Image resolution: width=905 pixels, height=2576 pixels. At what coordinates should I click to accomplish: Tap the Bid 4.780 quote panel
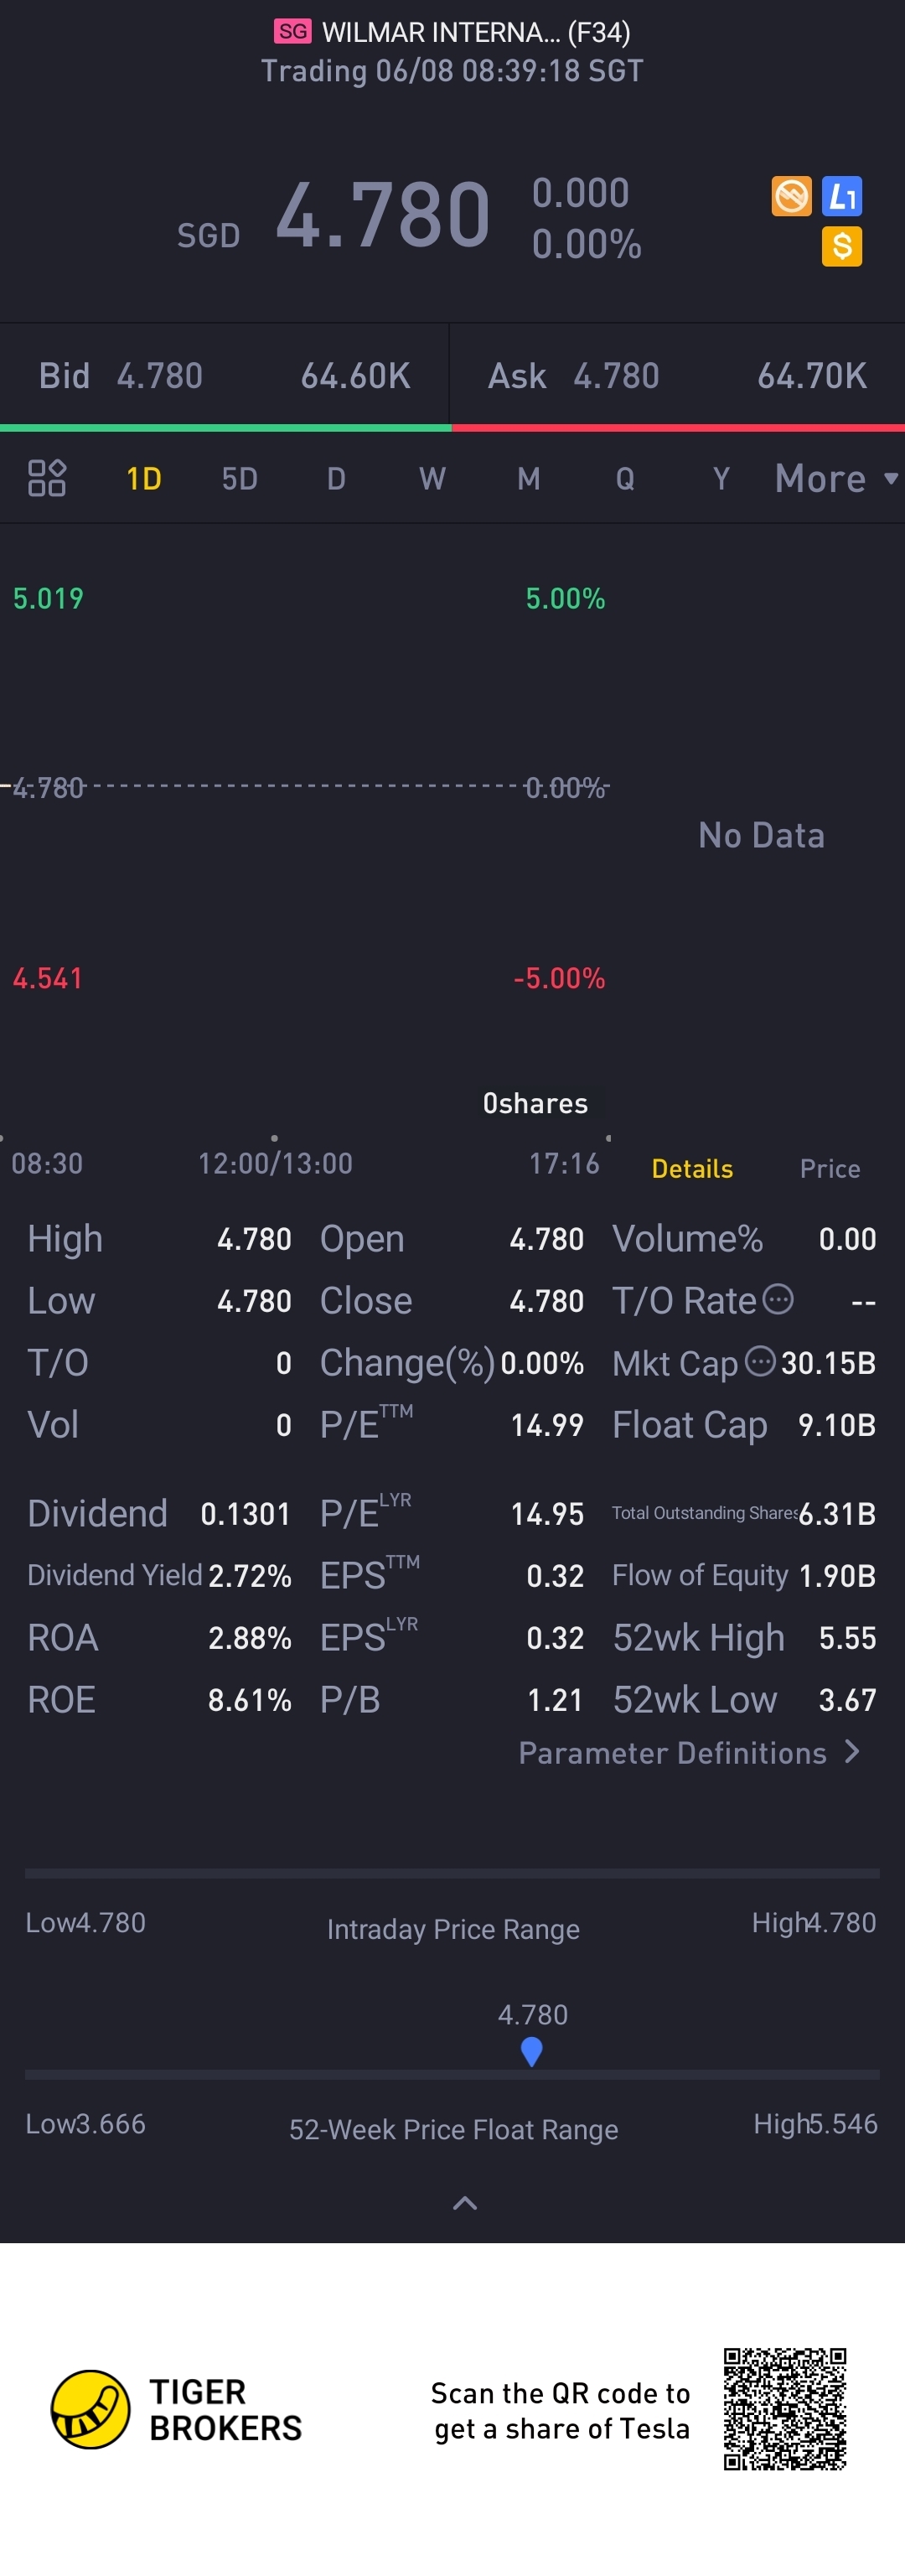(x=225, y=376)
